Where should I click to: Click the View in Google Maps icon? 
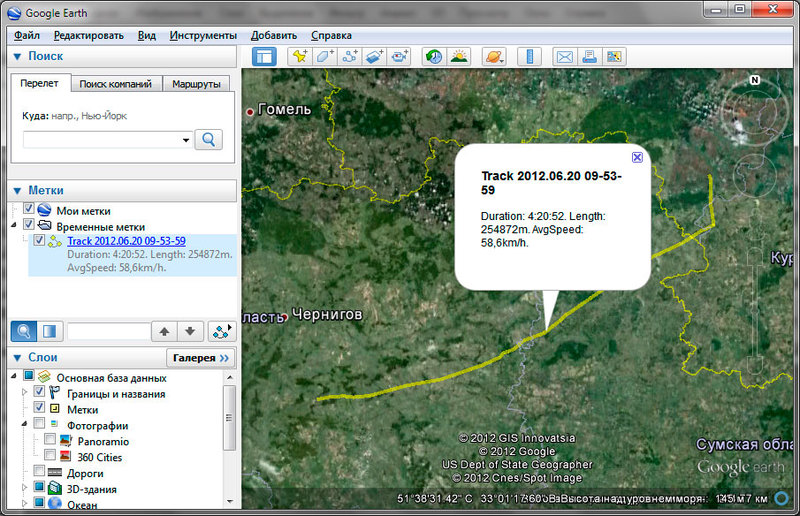[614, 57]
